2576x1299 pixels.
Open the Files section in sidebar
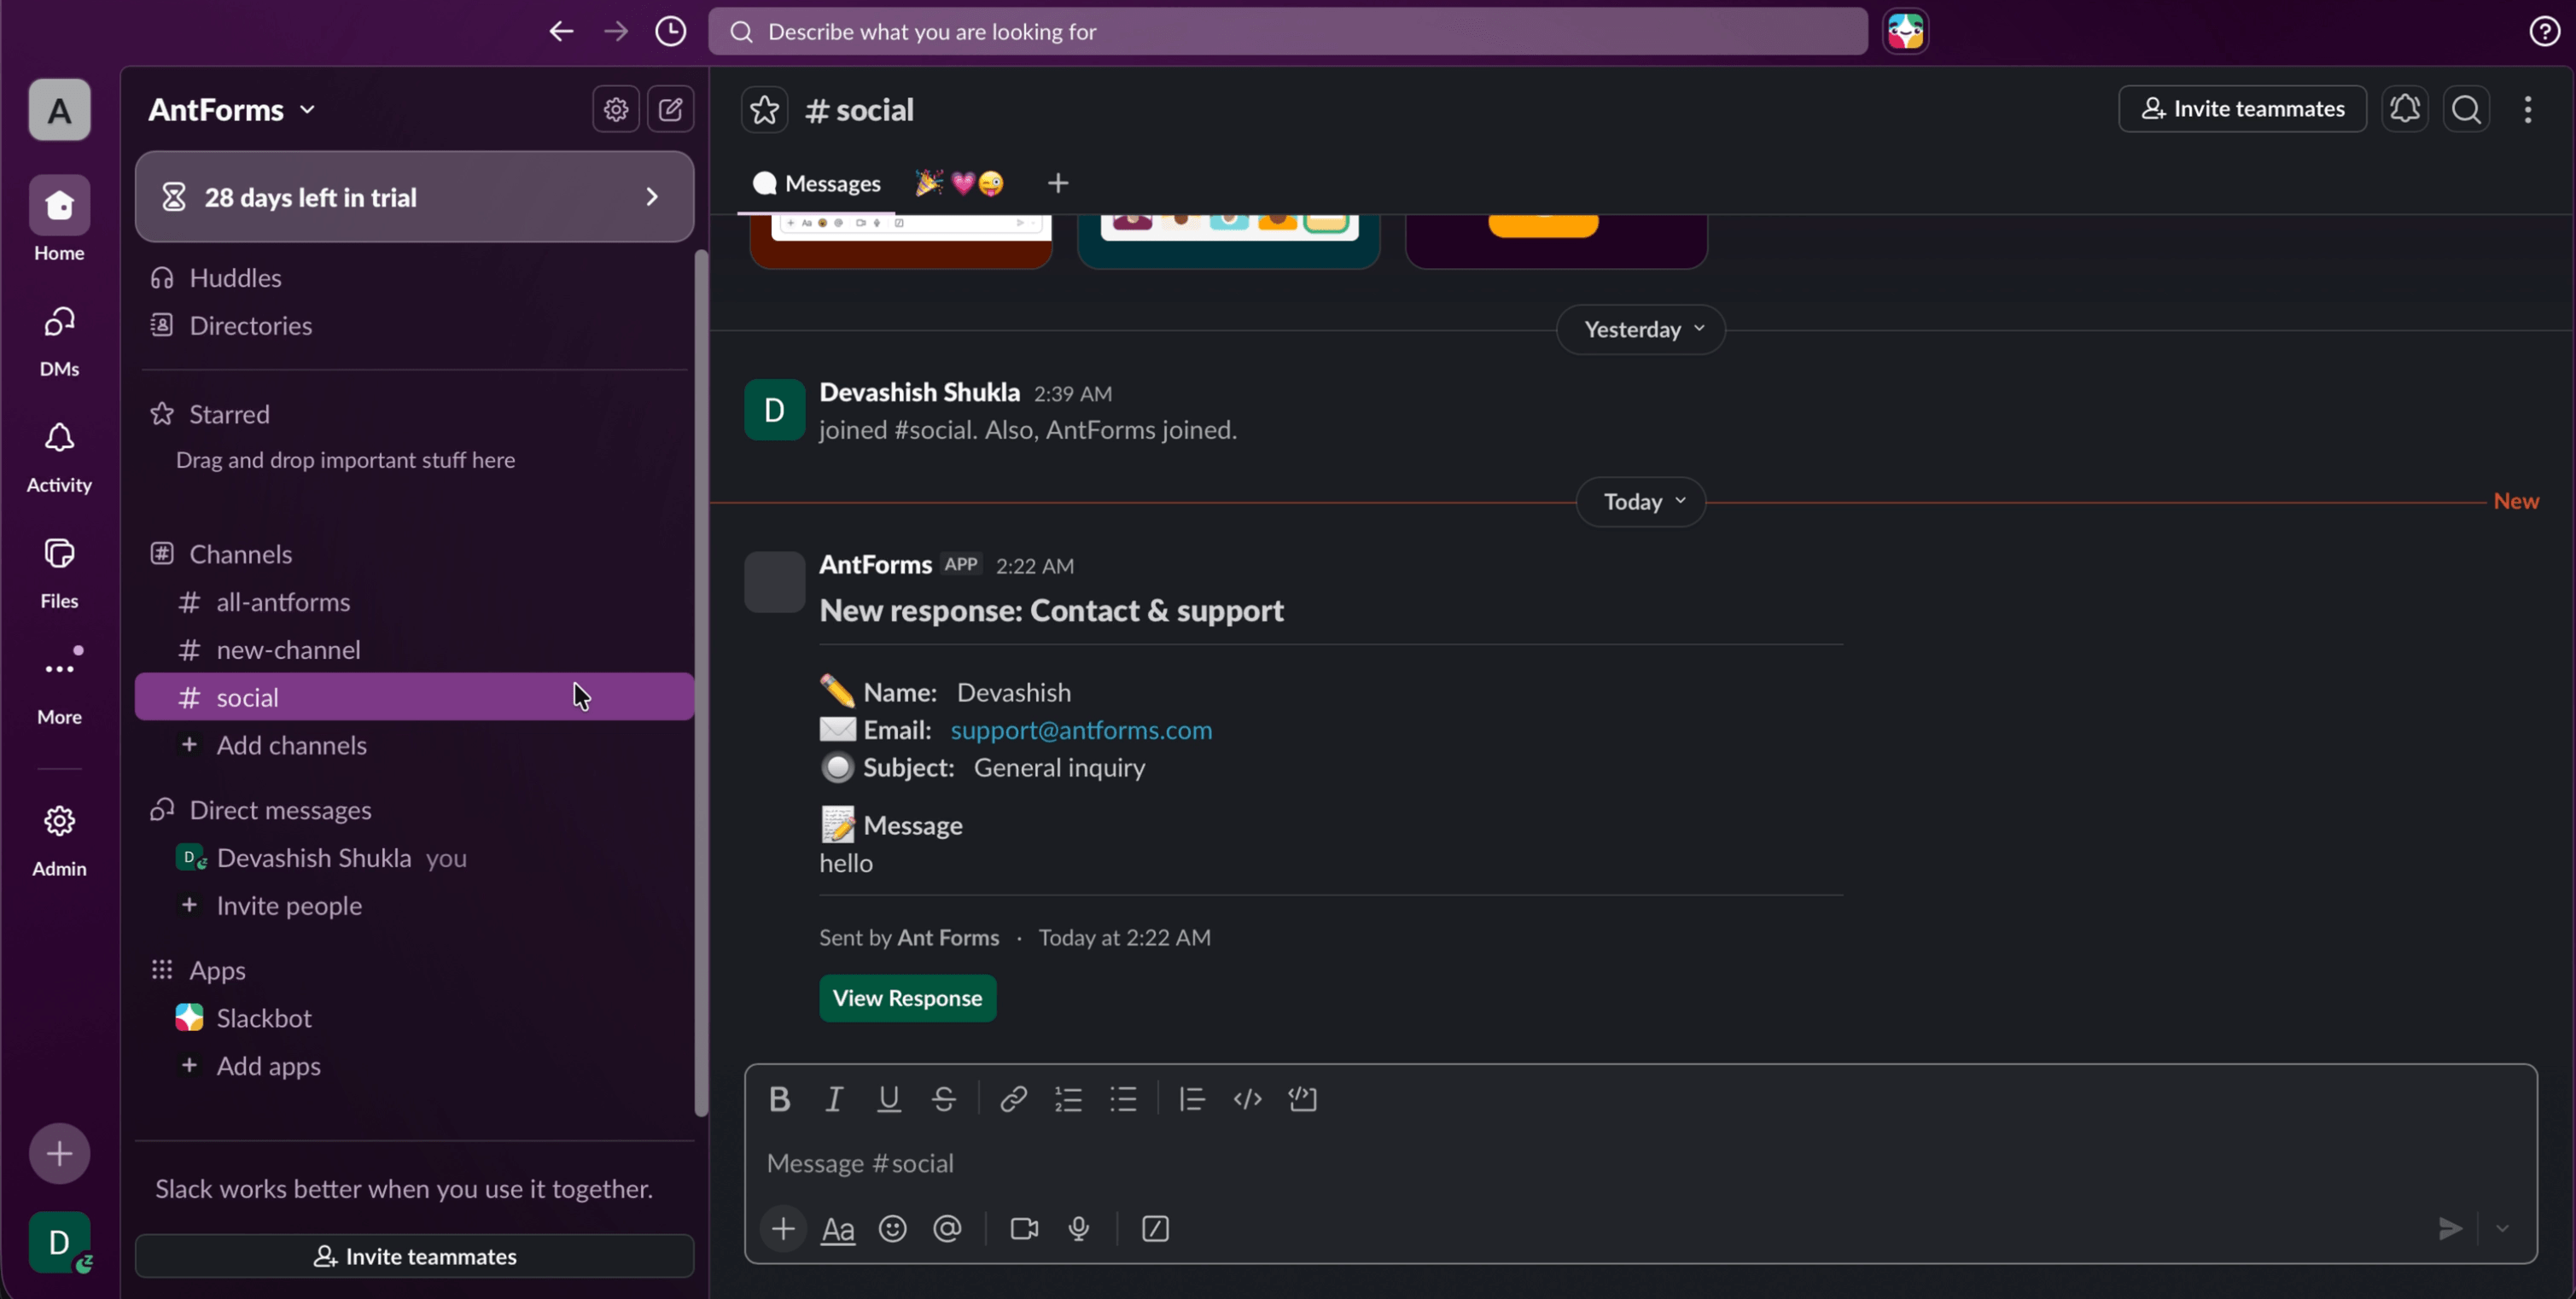[59, 570]
